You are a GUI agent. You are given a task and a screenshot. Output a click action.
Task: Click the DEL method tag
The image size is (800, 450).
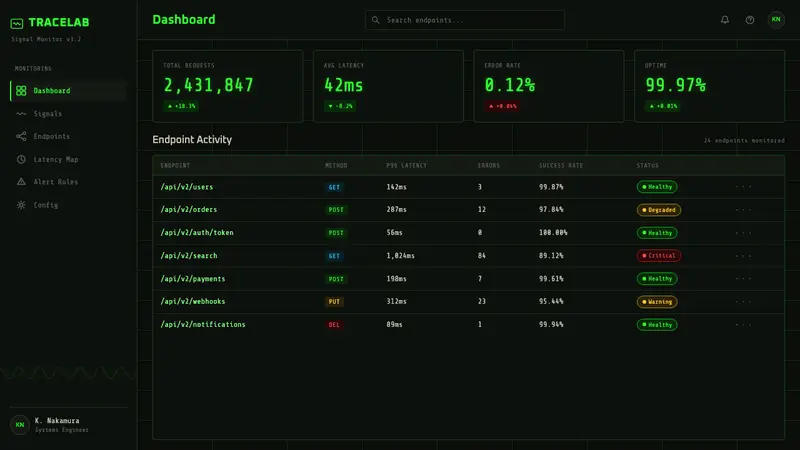tap(334, 324)
